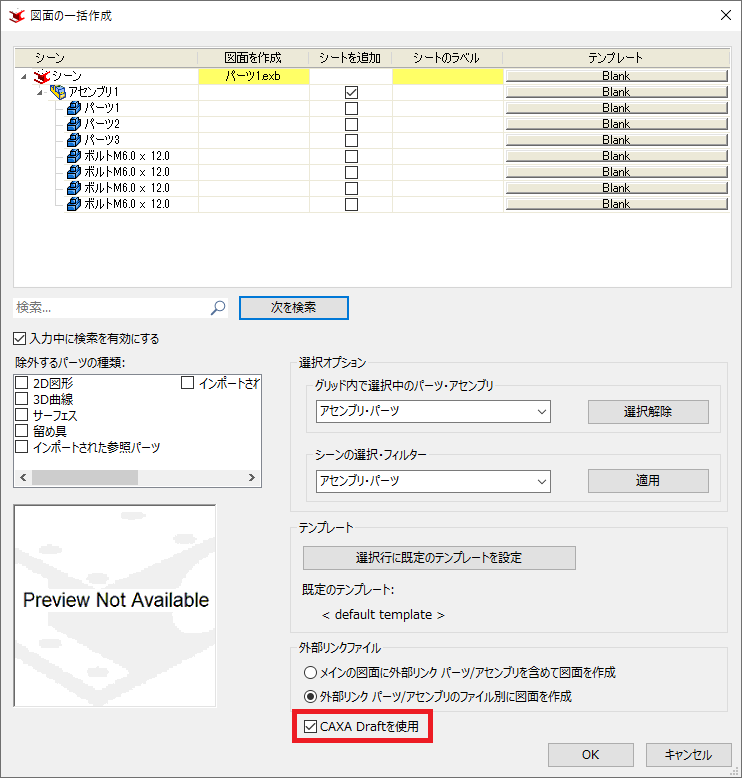Viewport: 742px width, 778px height.
Task: Select the アセンブリ1 tree row
Action: click(93, 92)
